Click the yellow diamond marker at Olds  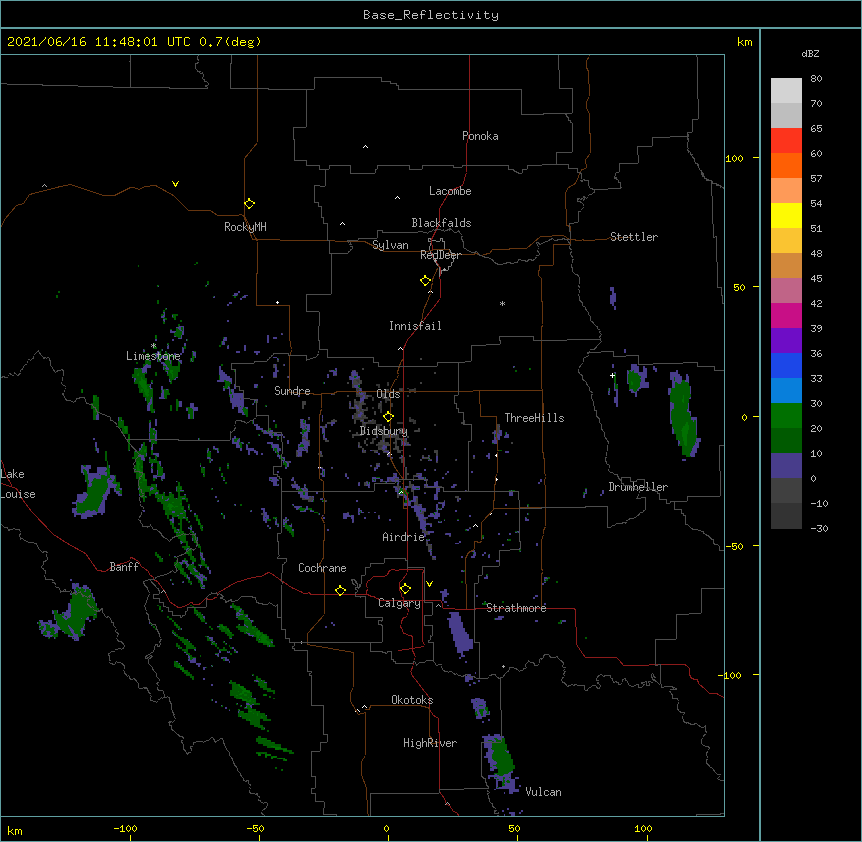pyautogui.click(x=388, y=416)
